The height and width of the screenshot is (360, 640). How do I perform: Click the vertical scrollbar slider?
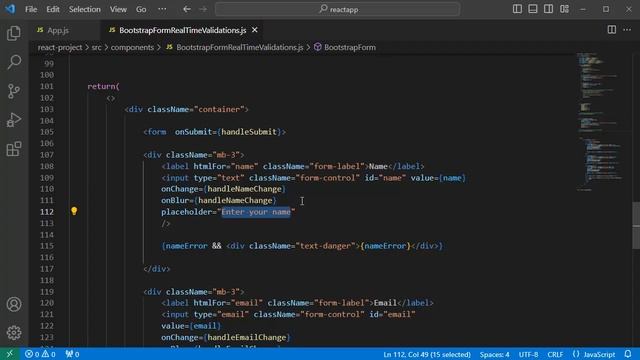(x=636, y=225)
